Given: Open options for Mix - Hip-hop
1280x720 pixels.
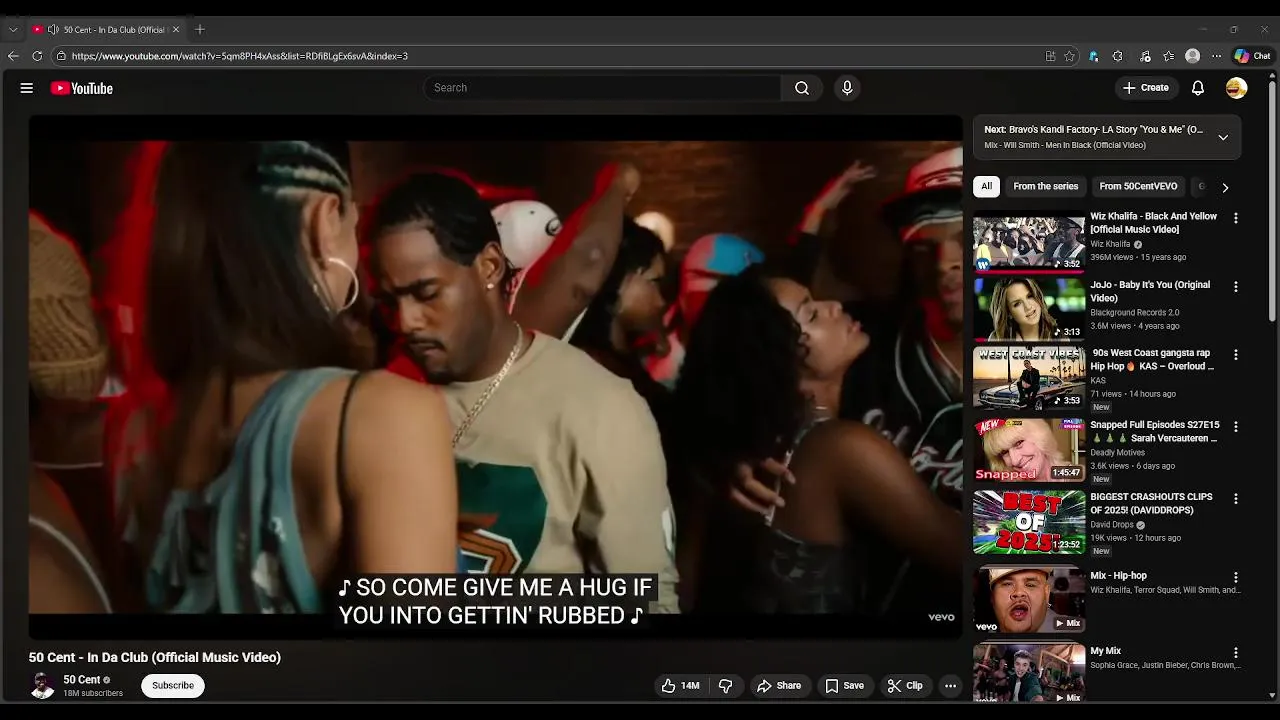Looking at the screenshot, I should (x=1235, y=578).
